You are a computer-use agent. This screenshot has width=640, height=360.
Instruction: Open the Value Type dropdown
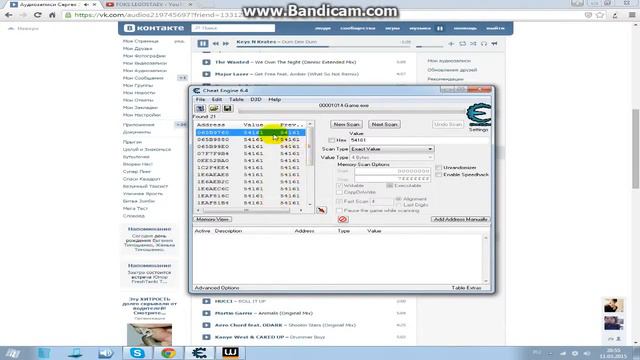click(391, 157)
